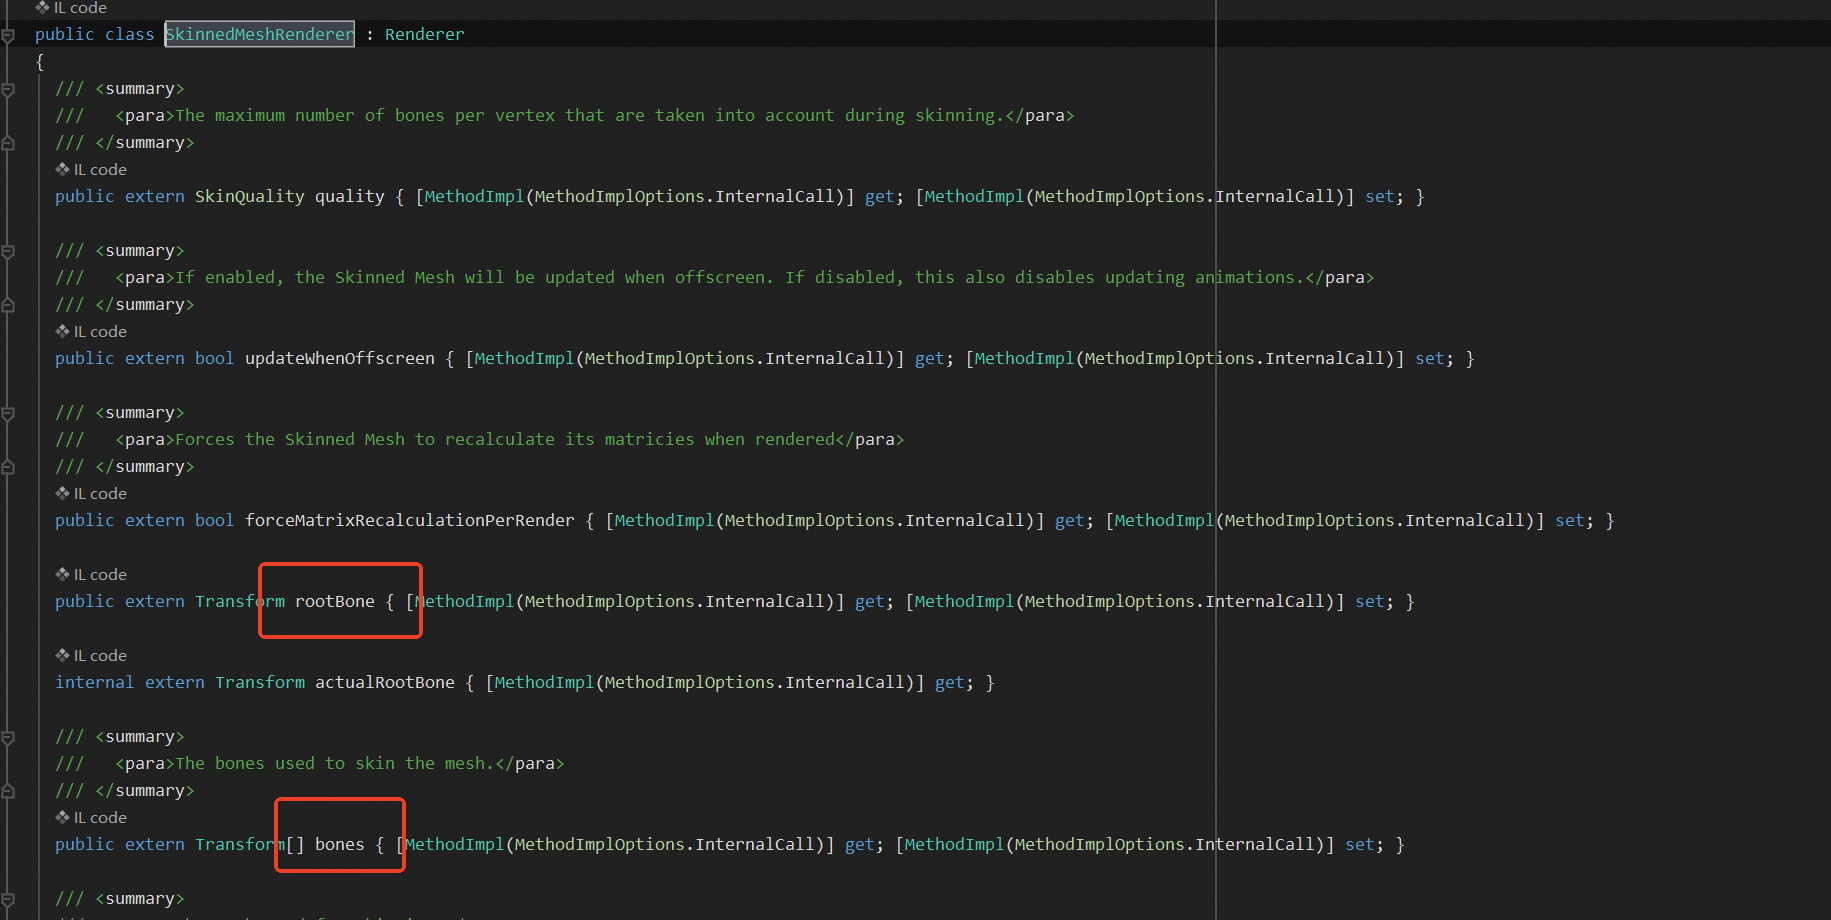
Task: Click the diamond icon above the bones property
Action: tap(62, 817)
